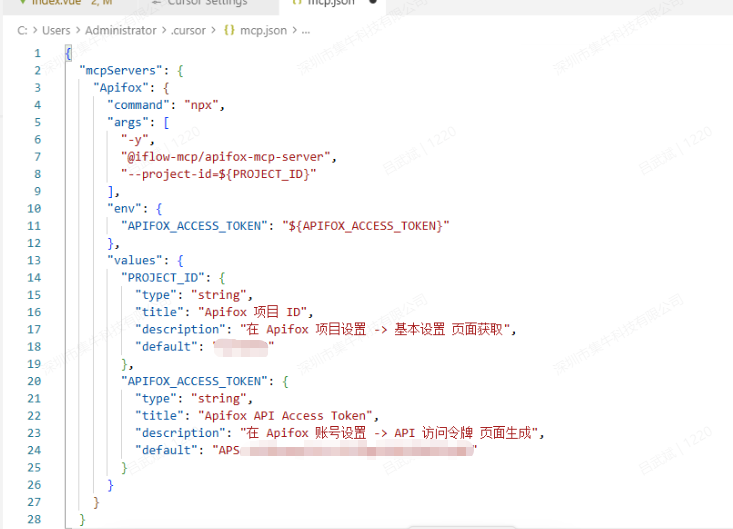
Task: Click the "Apifox API Access Token" title value
Action: [285, 416]
